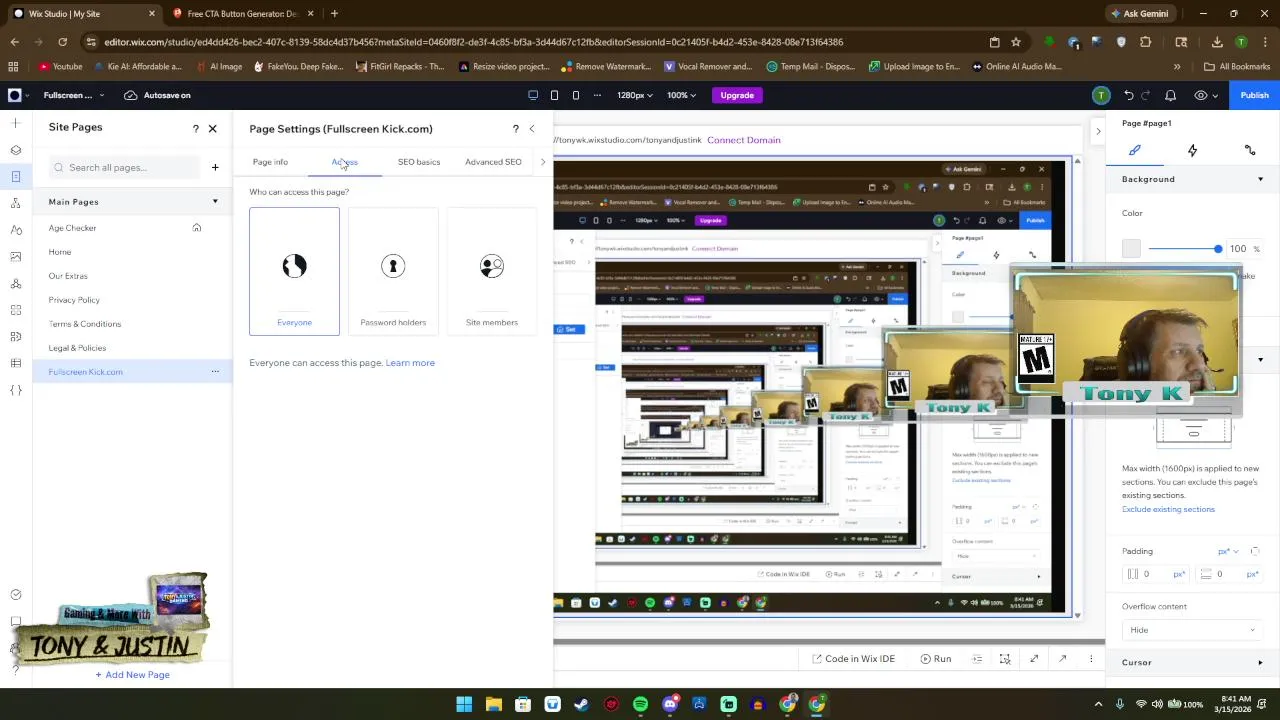This screenshot has height=720, width=1280.
Task: Switch to Advanced SEO tab
Action: [x=493, y=162]
